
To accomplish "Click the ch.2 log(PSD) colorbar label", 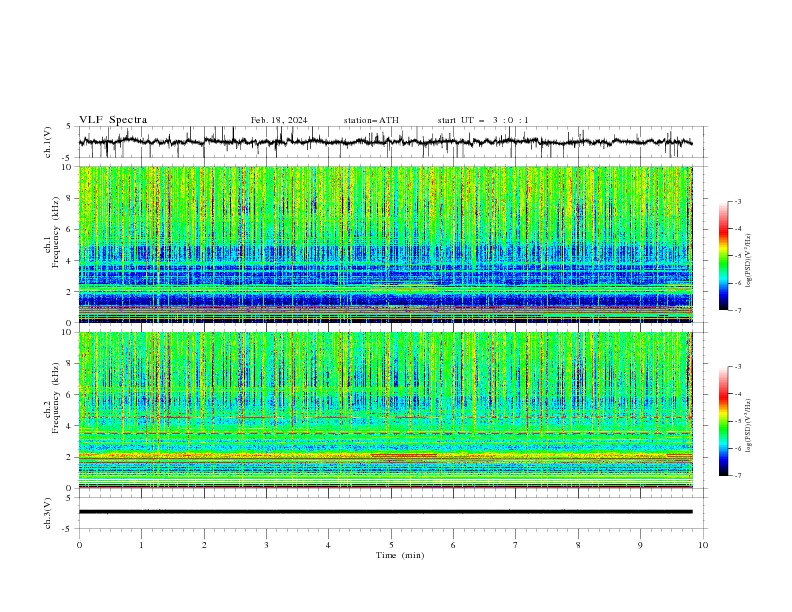I will point(749,426).
